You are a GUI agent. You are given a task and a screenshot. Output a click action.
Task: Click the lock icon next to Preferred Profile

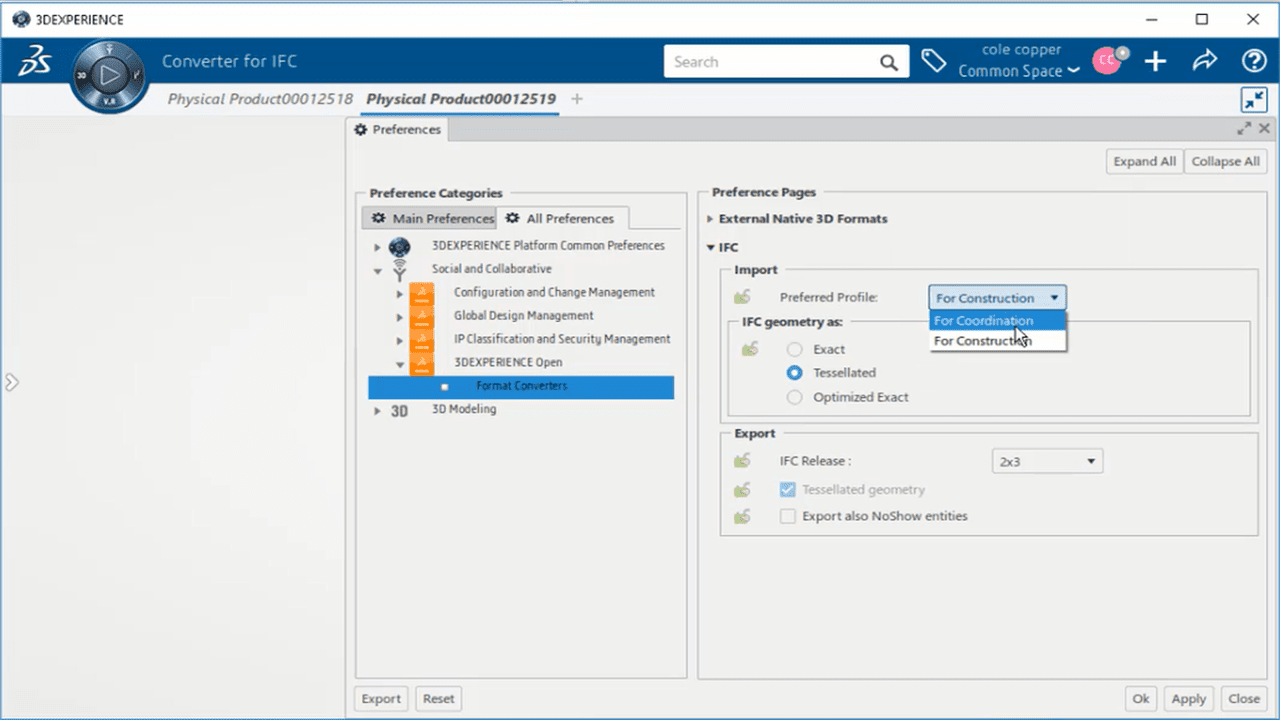(742, 297)
